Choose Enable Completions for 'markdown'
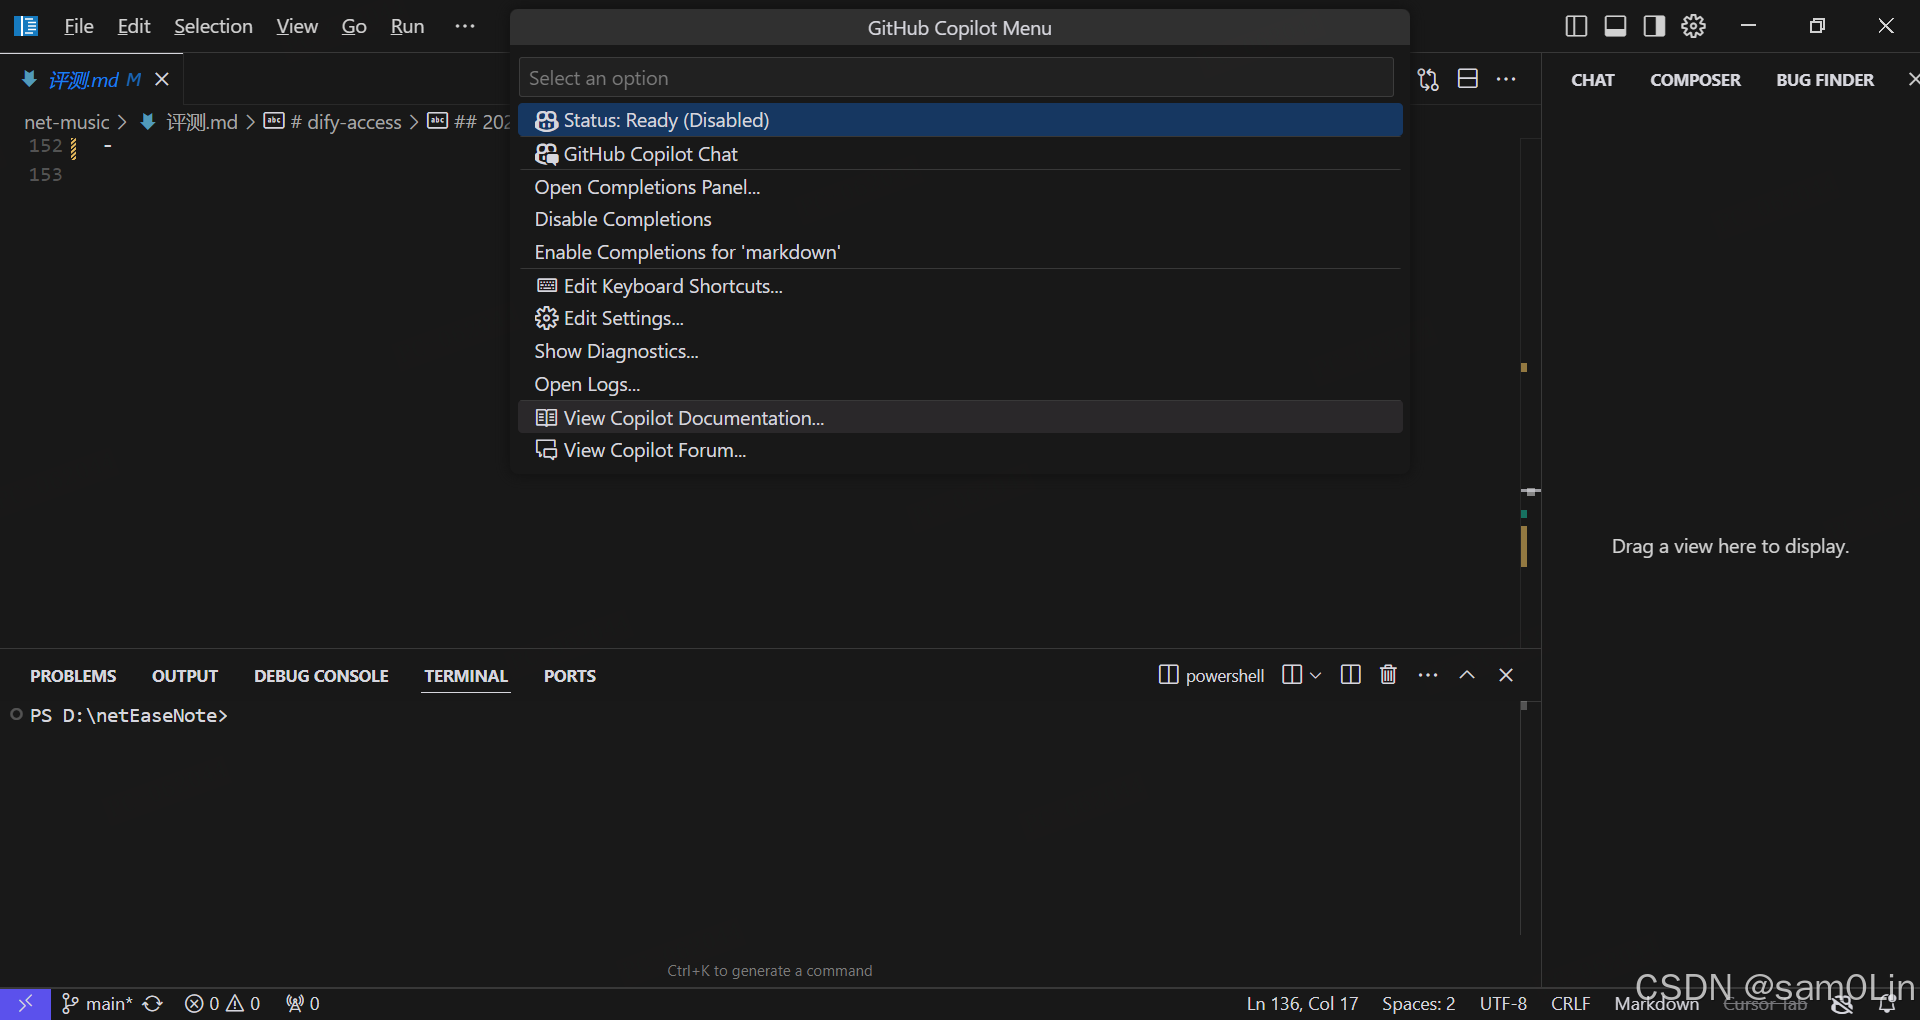 (x=960, y=252)
